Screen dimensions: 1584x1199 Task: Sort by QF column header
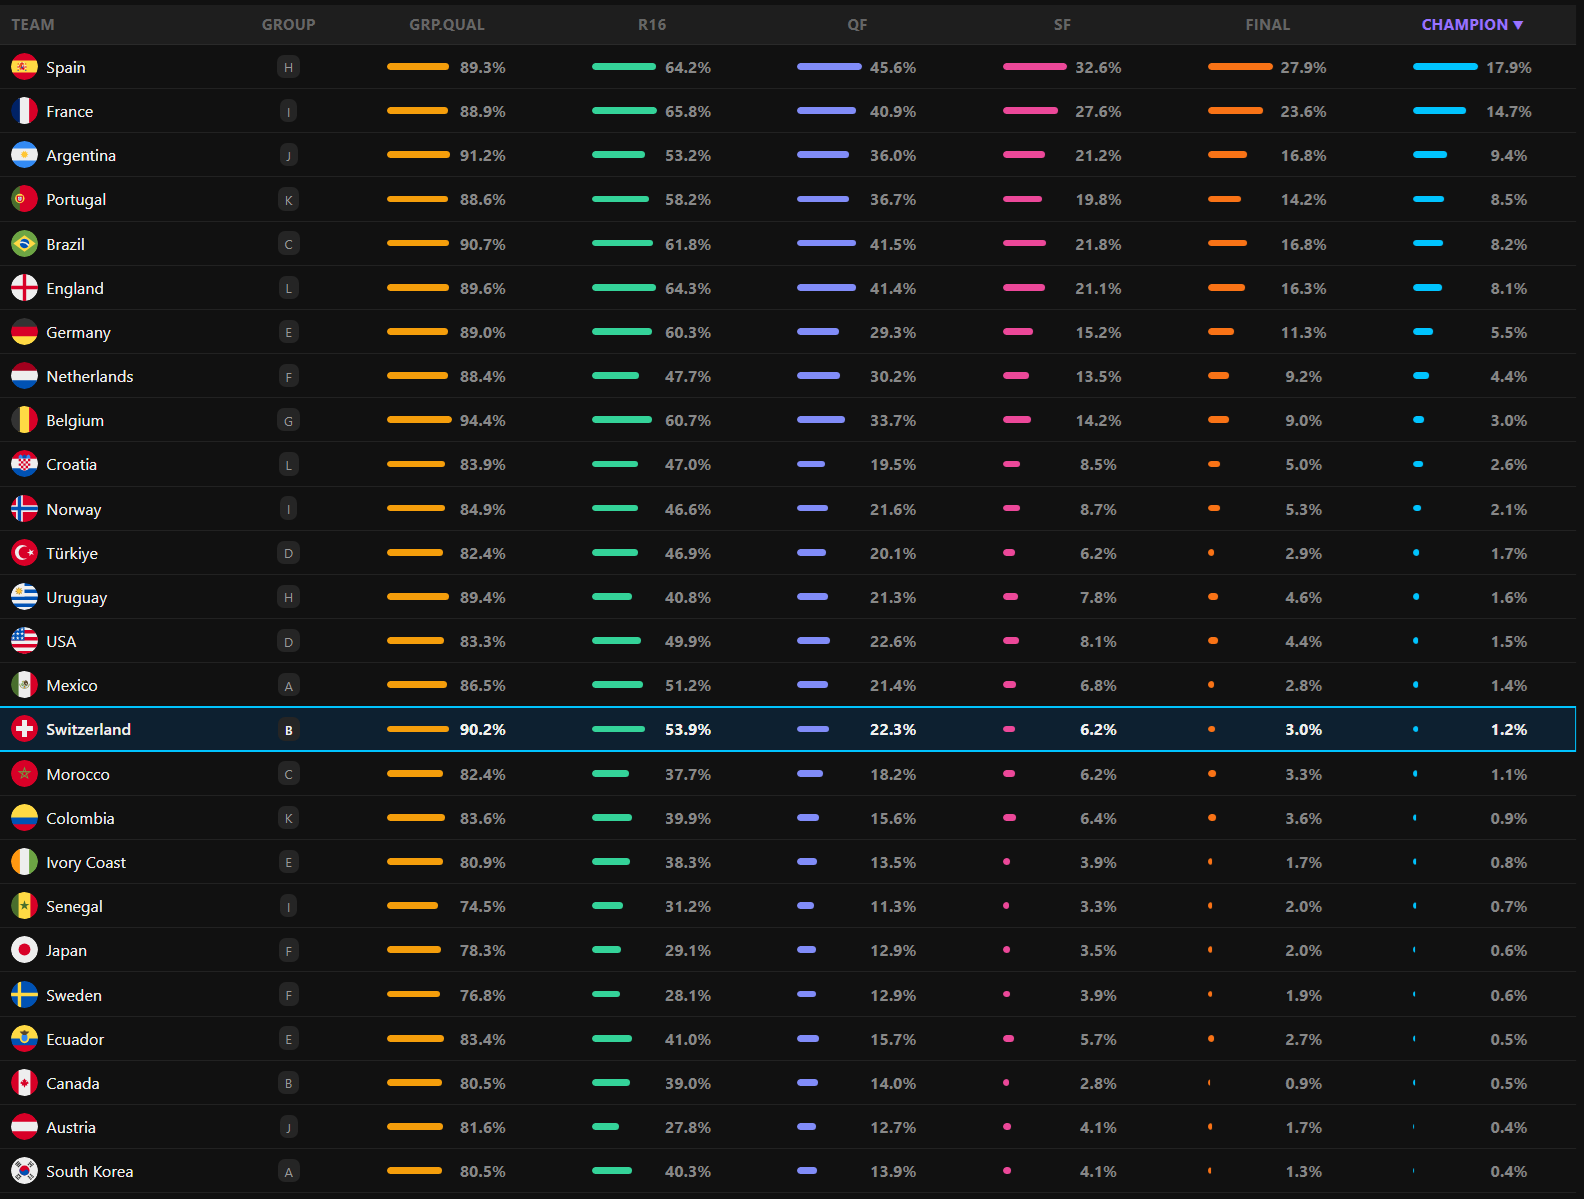857,24
